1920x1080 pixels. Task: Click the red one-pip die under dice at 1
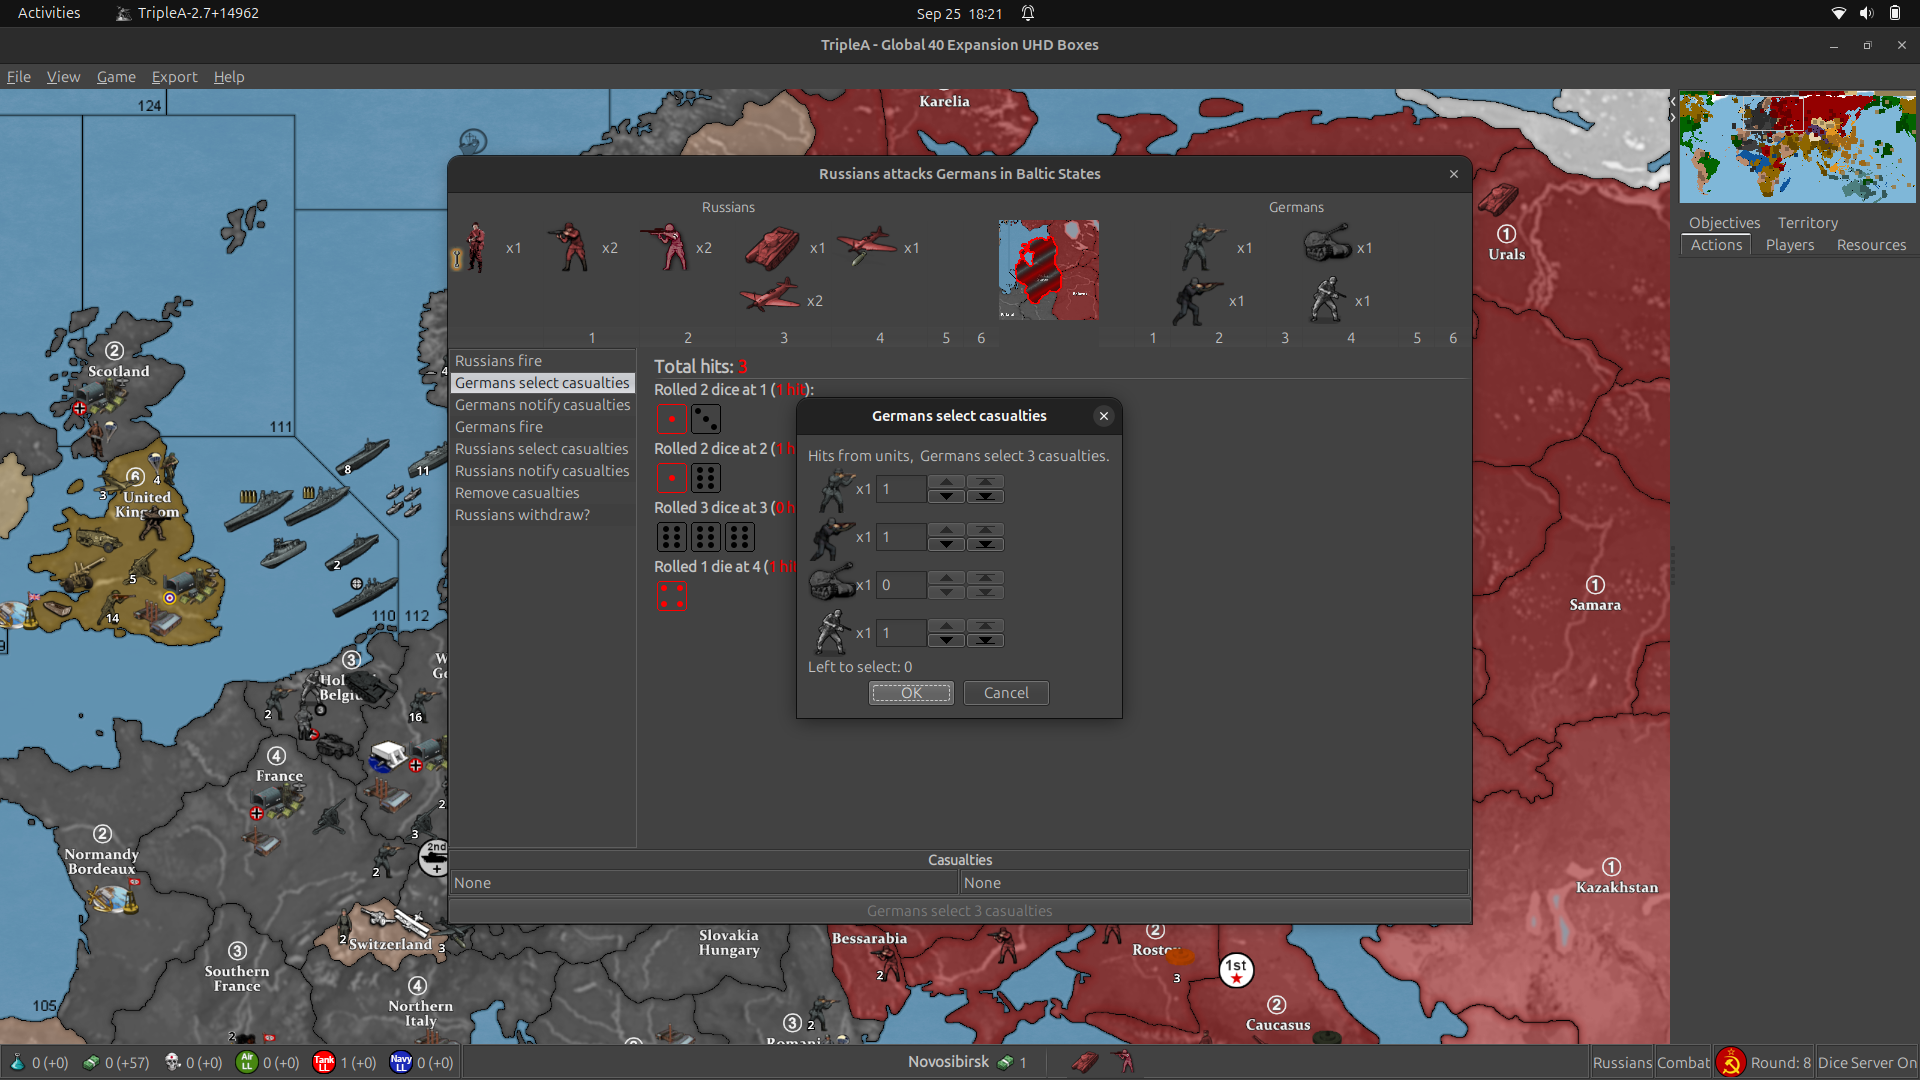pos(672,419)
